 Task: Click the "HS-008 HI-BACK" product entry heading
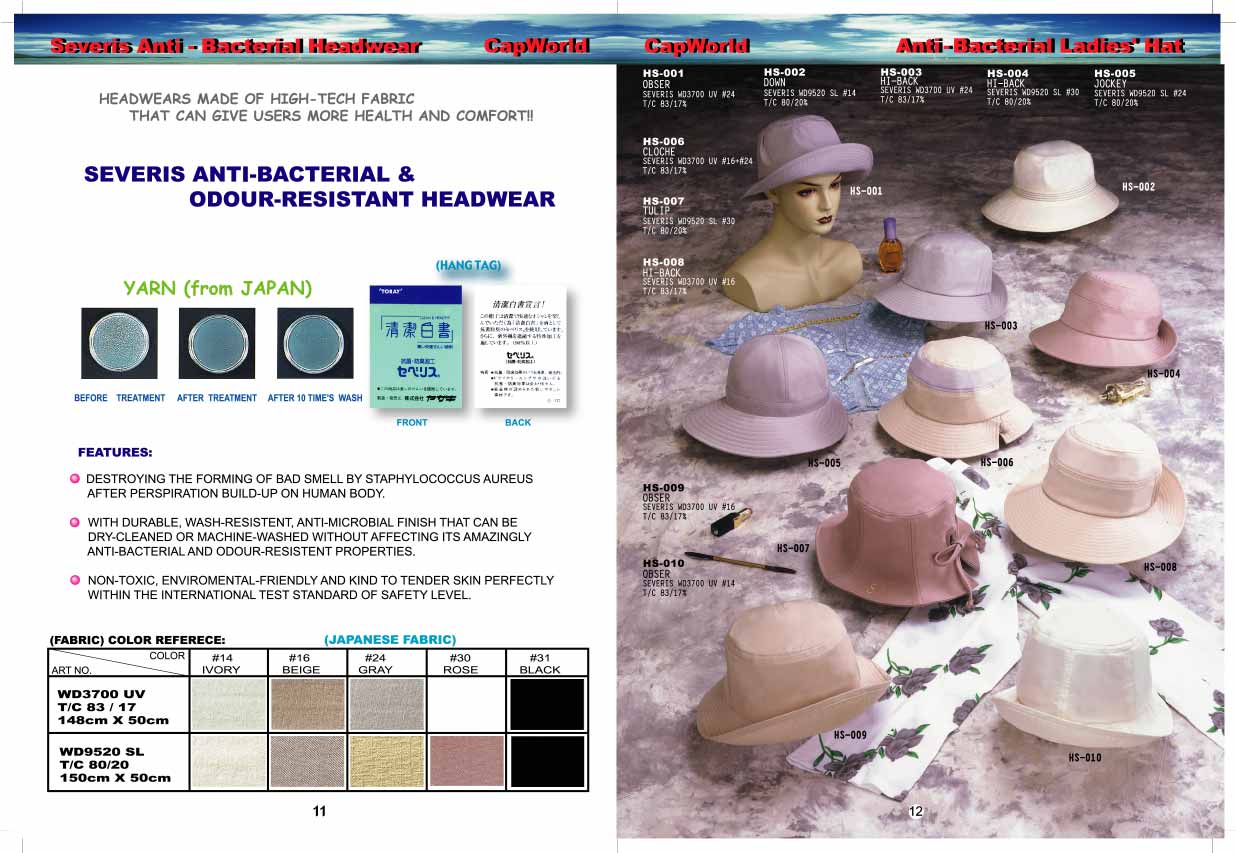click(663, 267)
